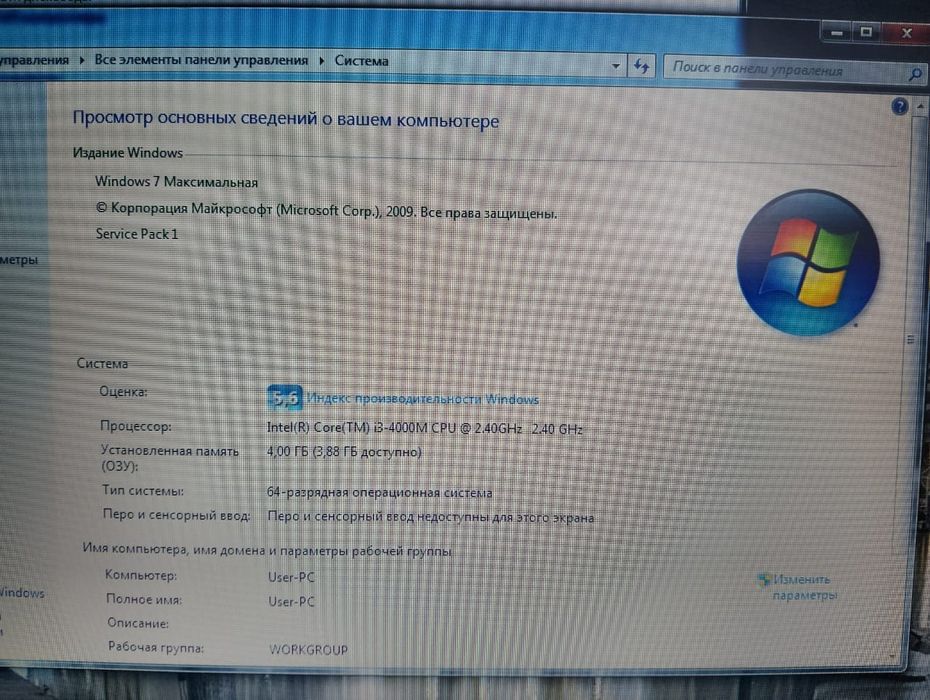Click the 64-разрядная операционная система text

(380, 492)
